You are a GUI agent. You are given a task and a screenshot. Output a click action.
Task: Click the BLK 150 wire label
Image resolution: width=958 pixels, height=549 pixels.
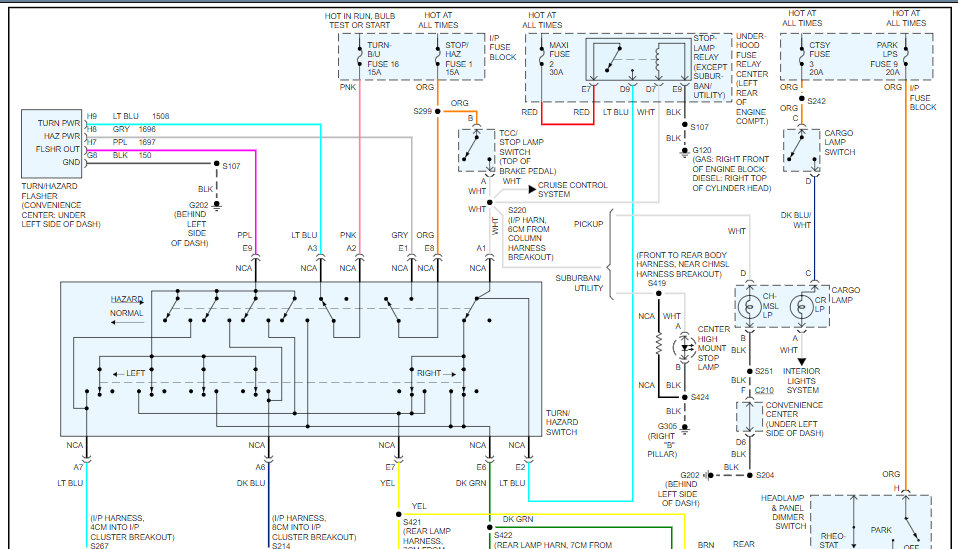point(131,155)
